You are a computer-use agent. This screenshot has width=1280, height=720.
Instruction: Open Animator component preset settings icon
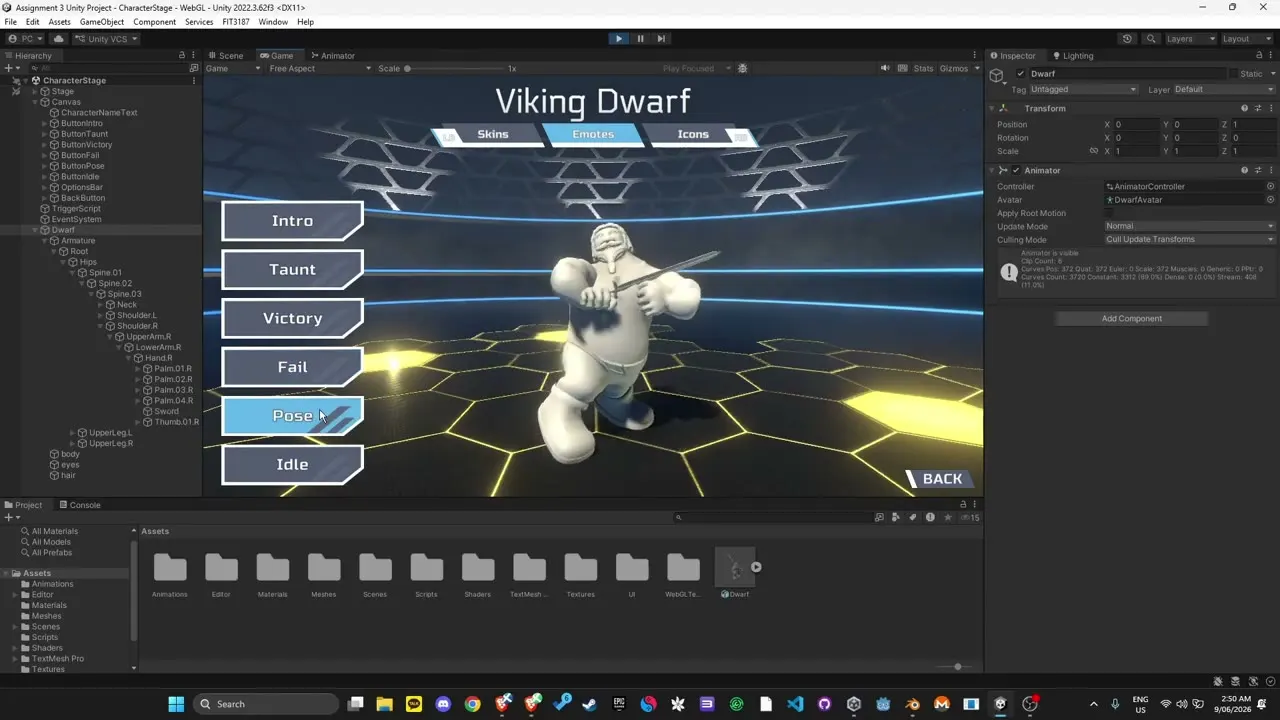1258,171
